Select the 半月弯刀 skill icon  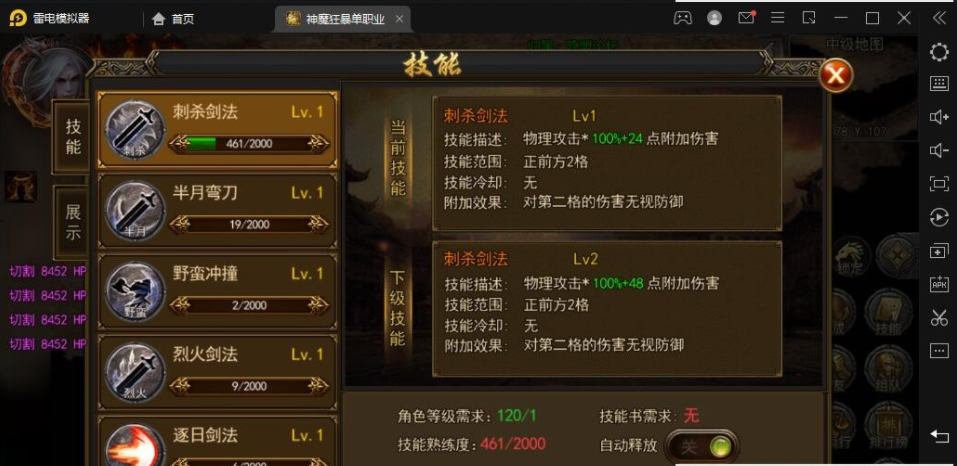pos(135,211)
